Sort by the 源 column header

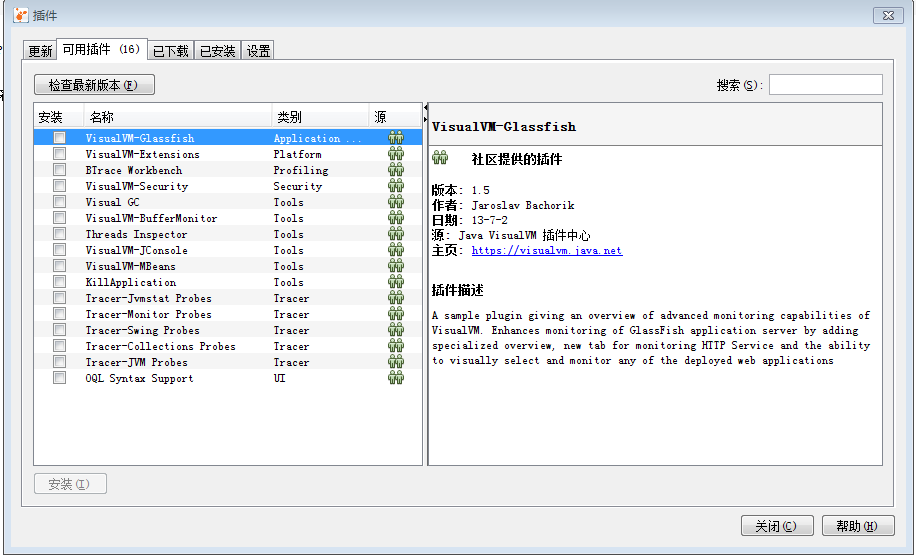pos(395,117)
